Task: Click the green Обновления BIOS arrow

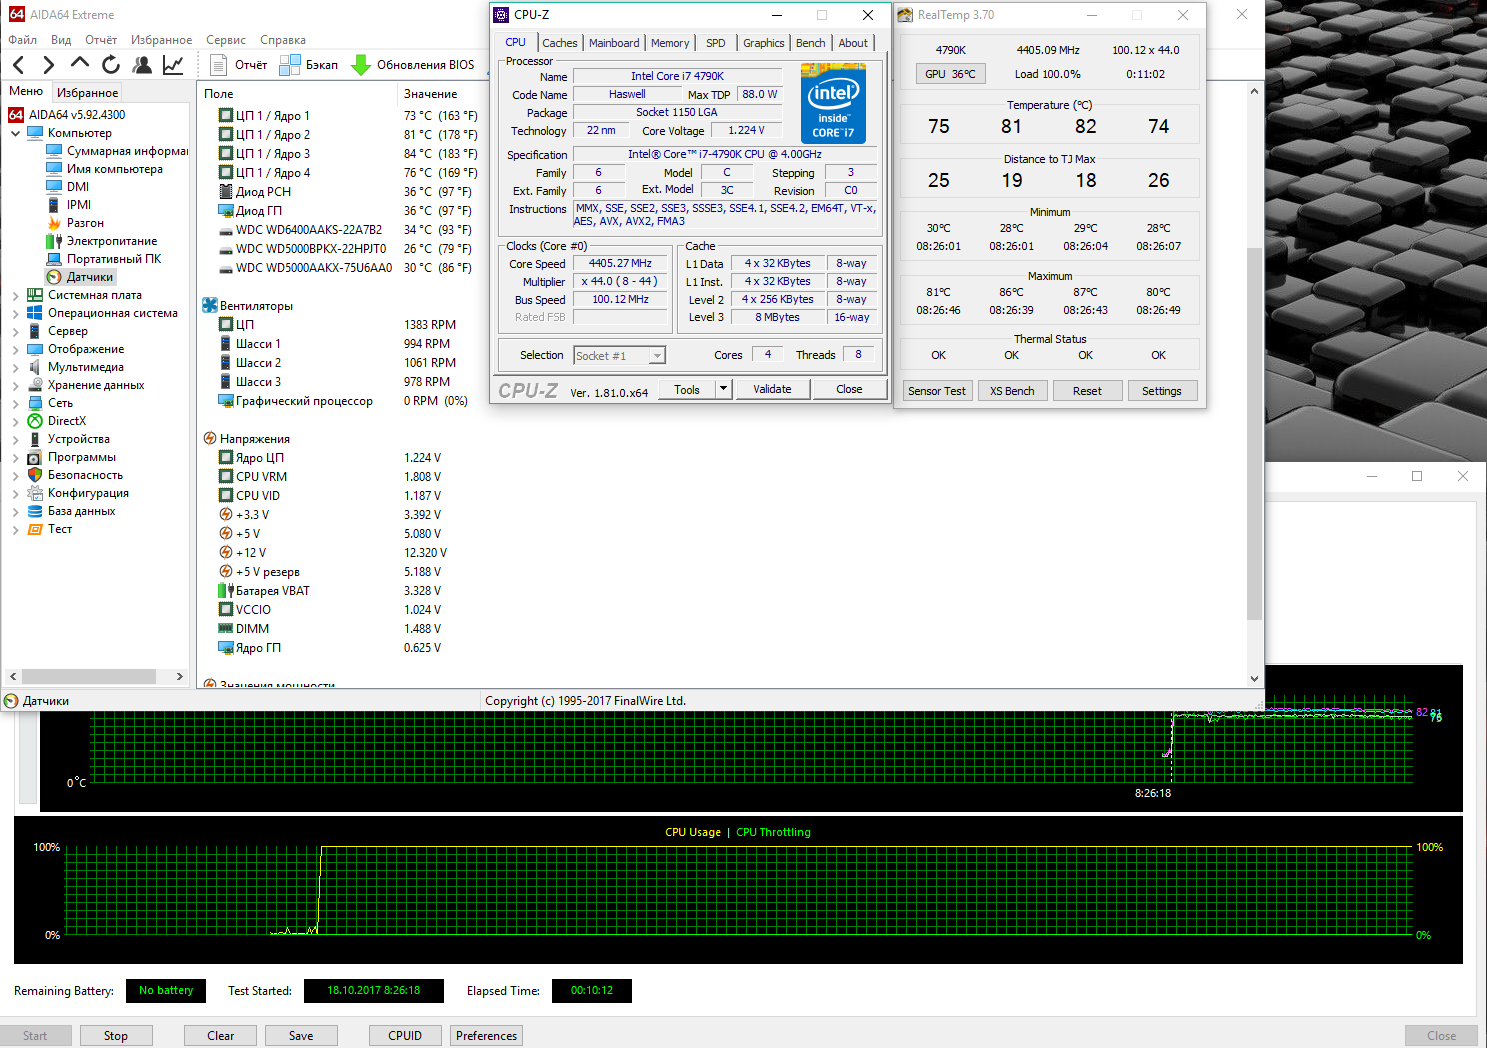Action: point(361,65)
